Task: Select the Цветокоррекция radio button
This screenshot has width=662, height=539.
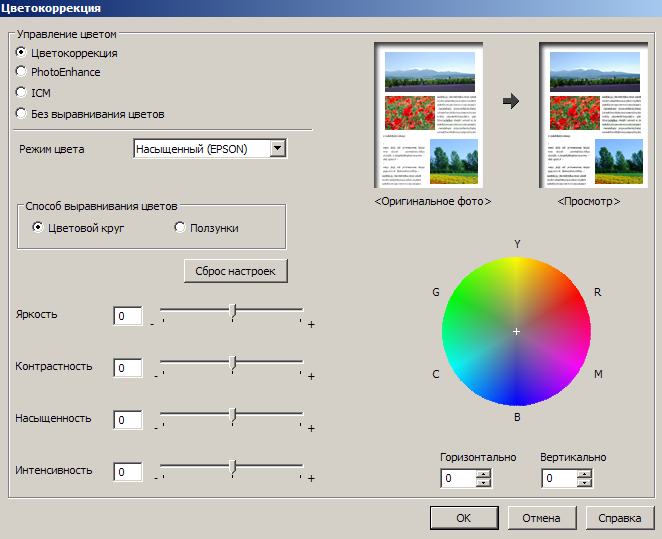Action: (x=21, y=52)
